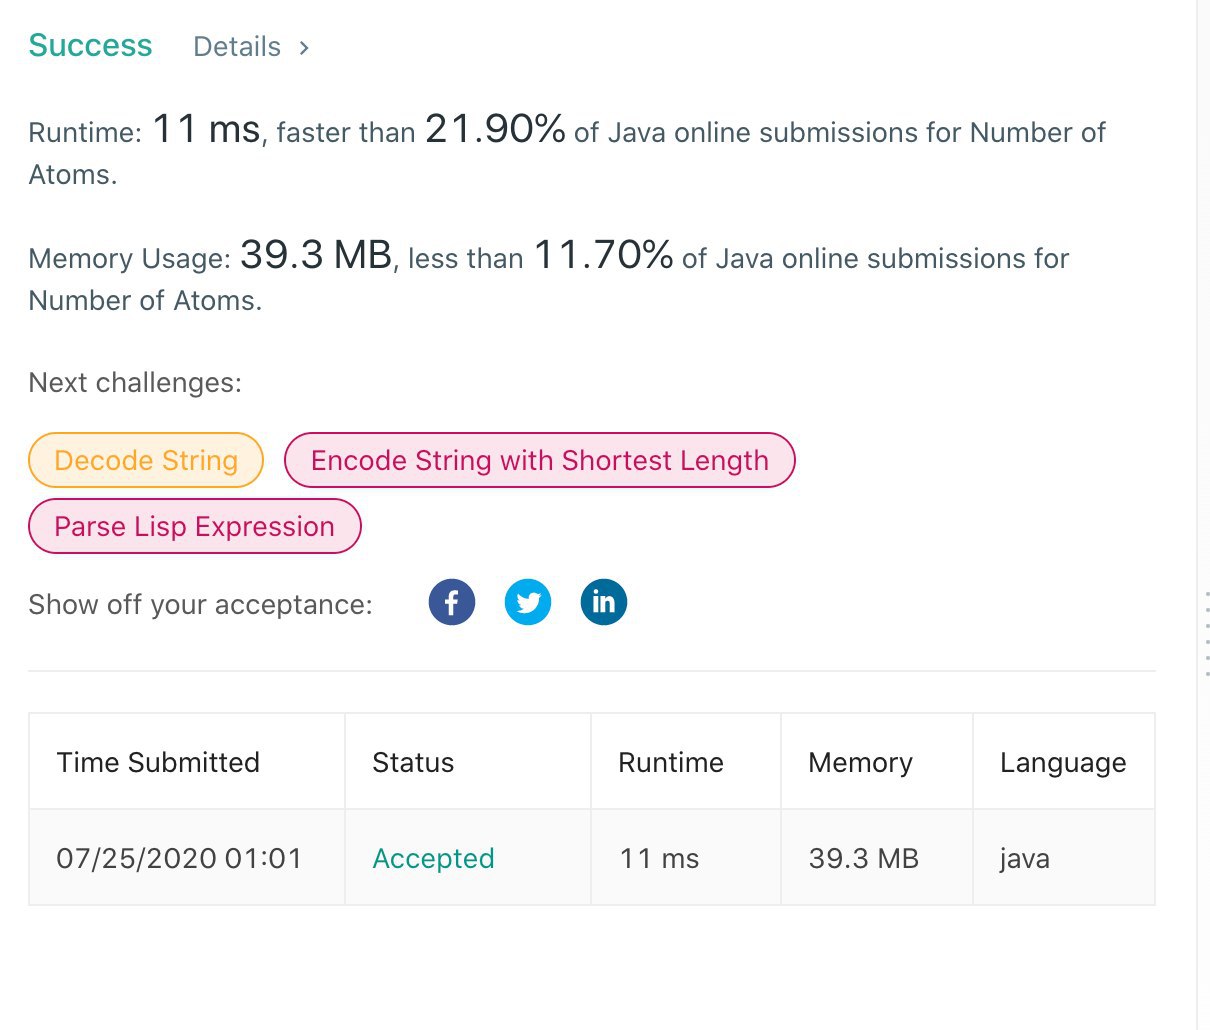
Task: Open the Parse Lisp Expression challenge
Action: coord(195,526)
